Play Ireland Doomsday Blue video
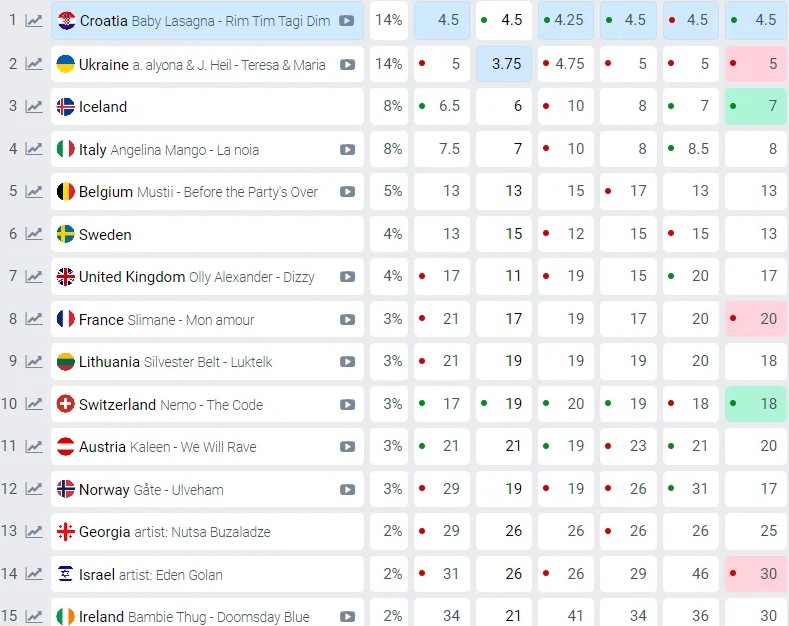Image resolution: width=789 pixels, height=626 pixels. [347, 616]
